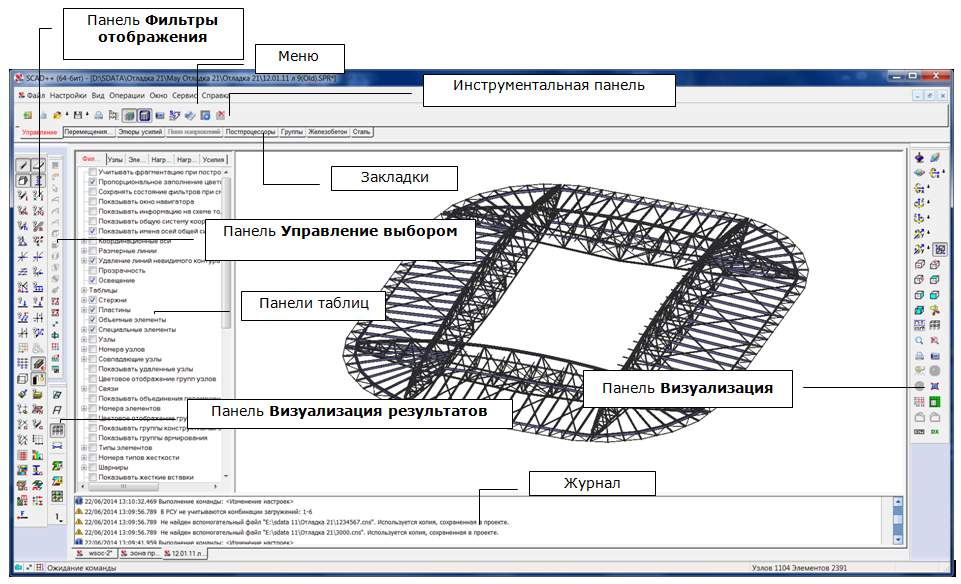Open the 'Железобетон' tab

coord(329,132)
